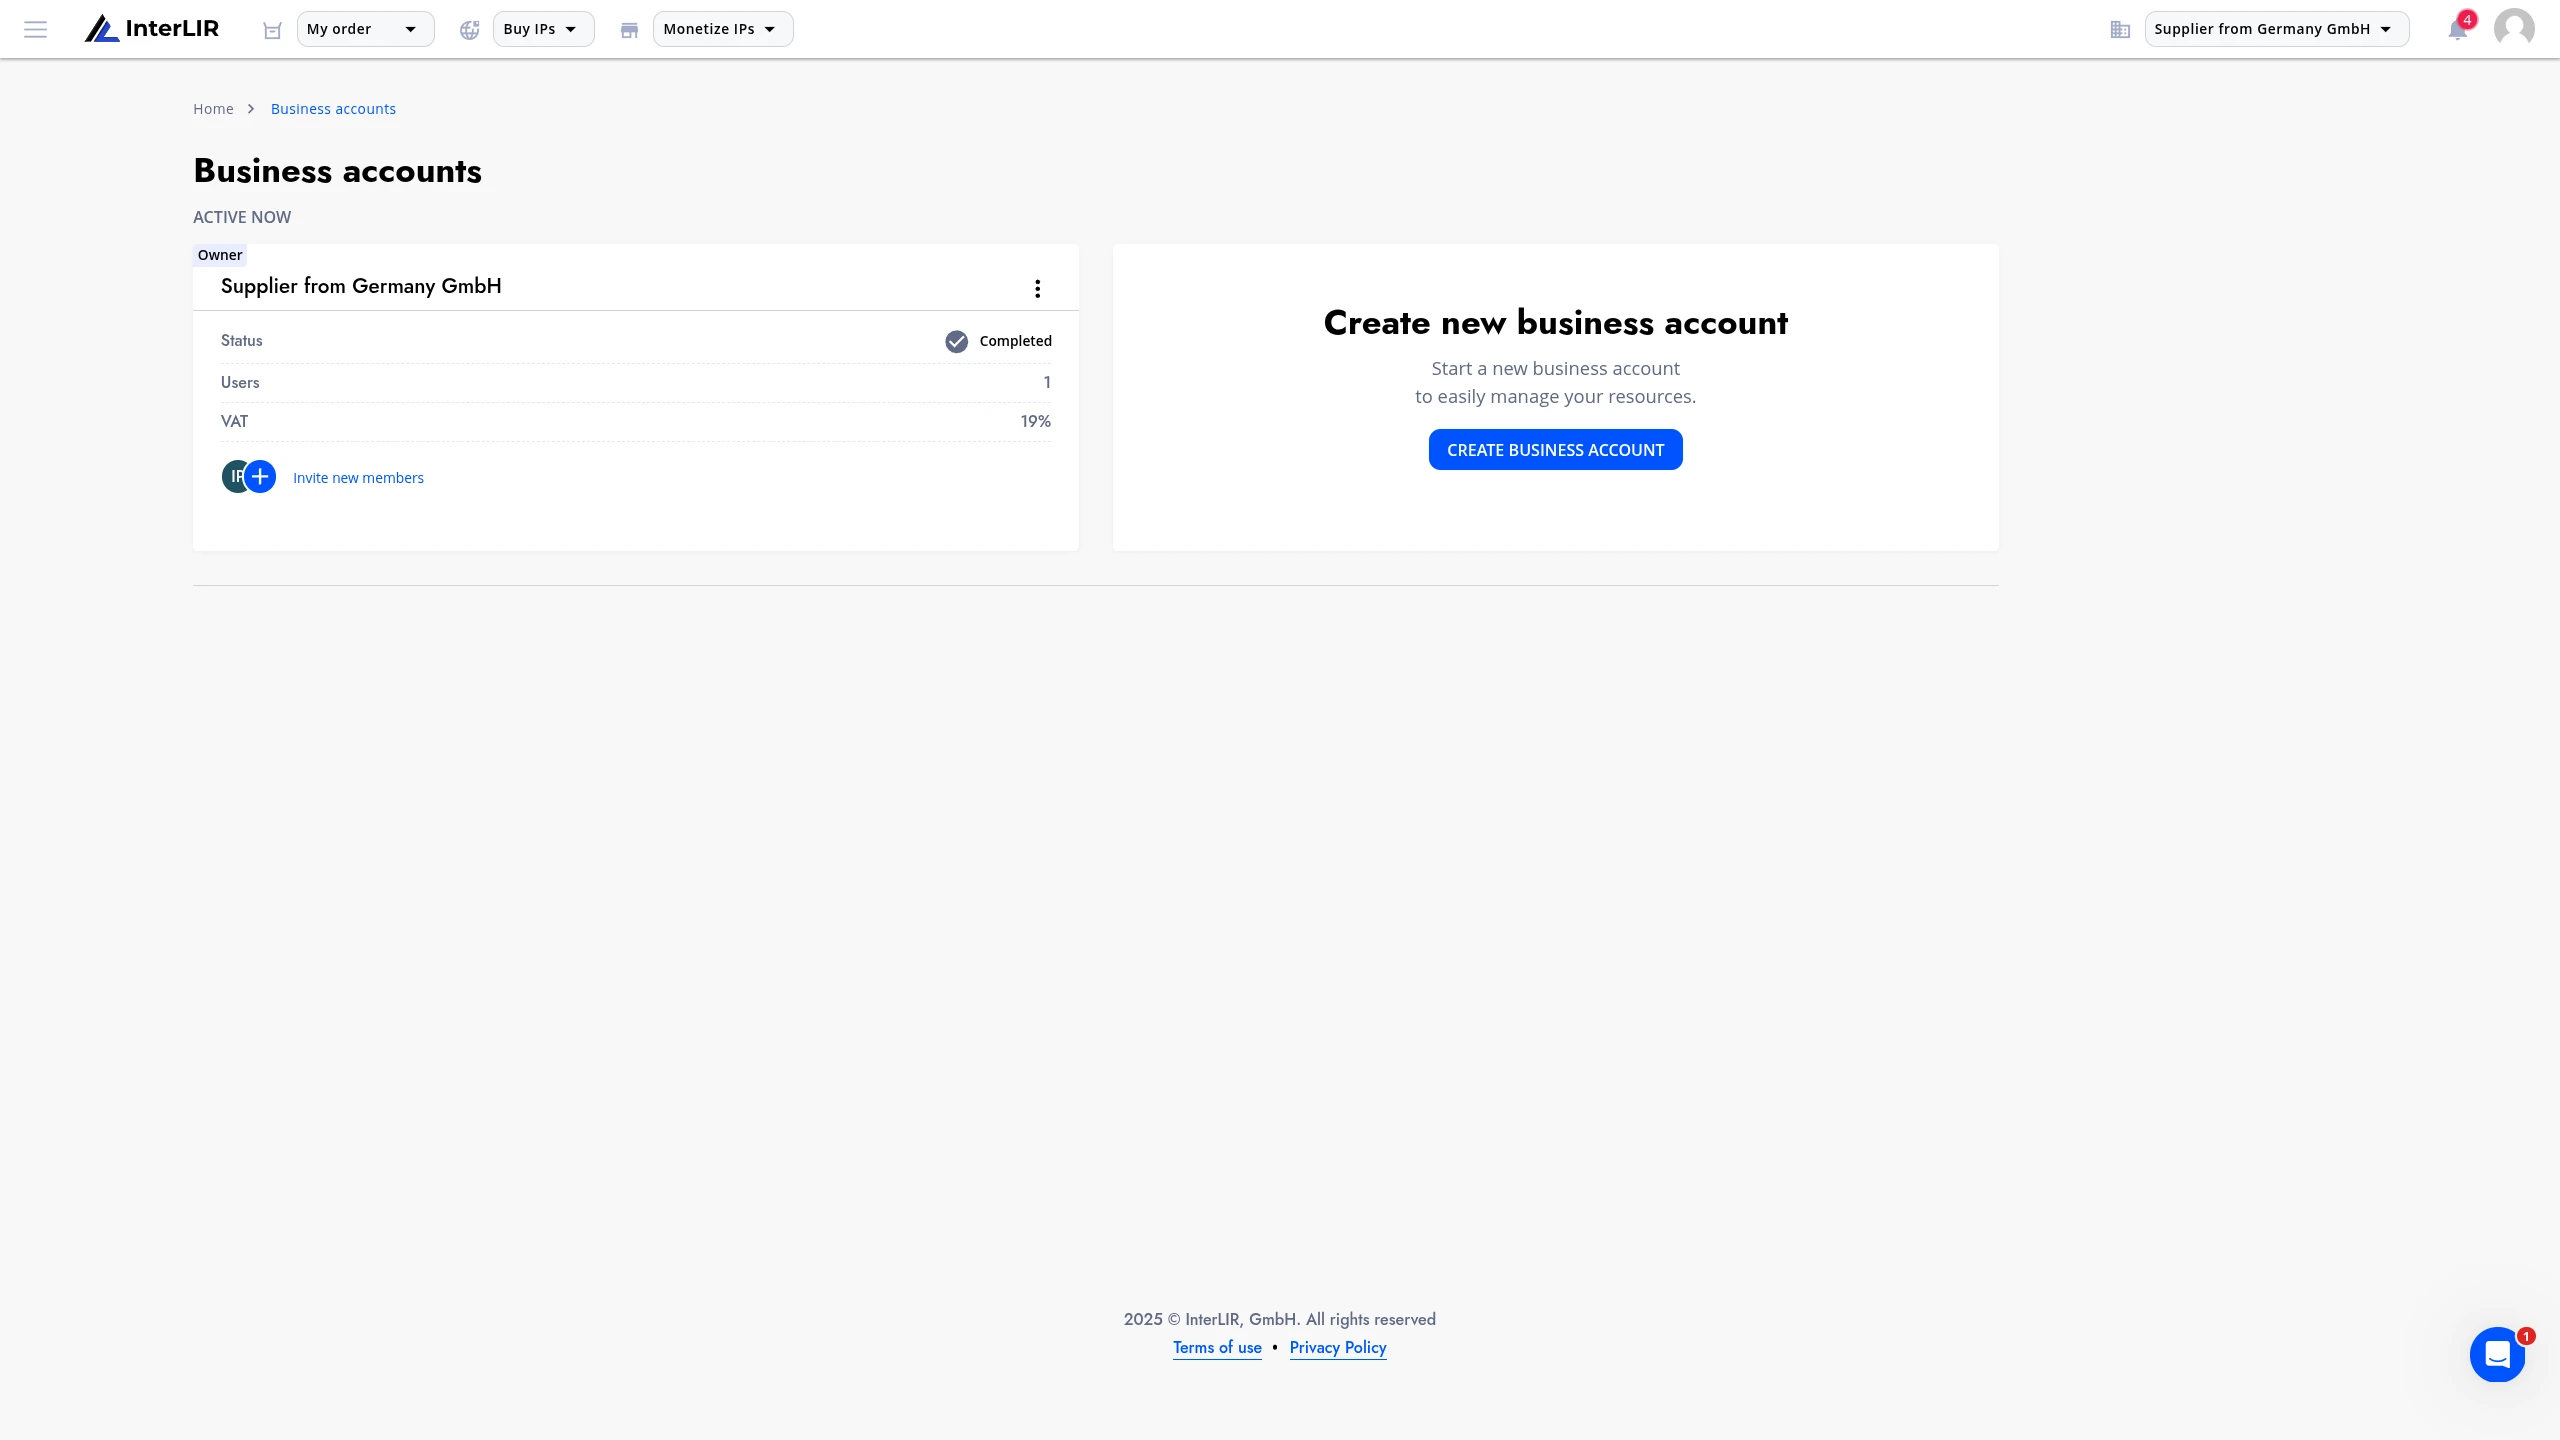
Task: Open notifications bell
Action: click(x=2458, y=29)
